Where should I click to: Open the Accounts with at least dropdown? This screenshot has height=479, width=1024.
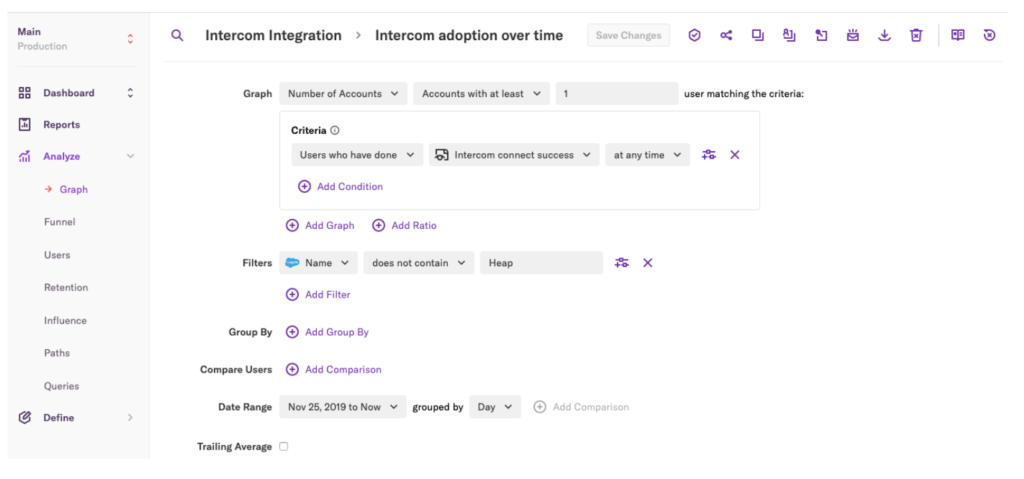point(481,93)
